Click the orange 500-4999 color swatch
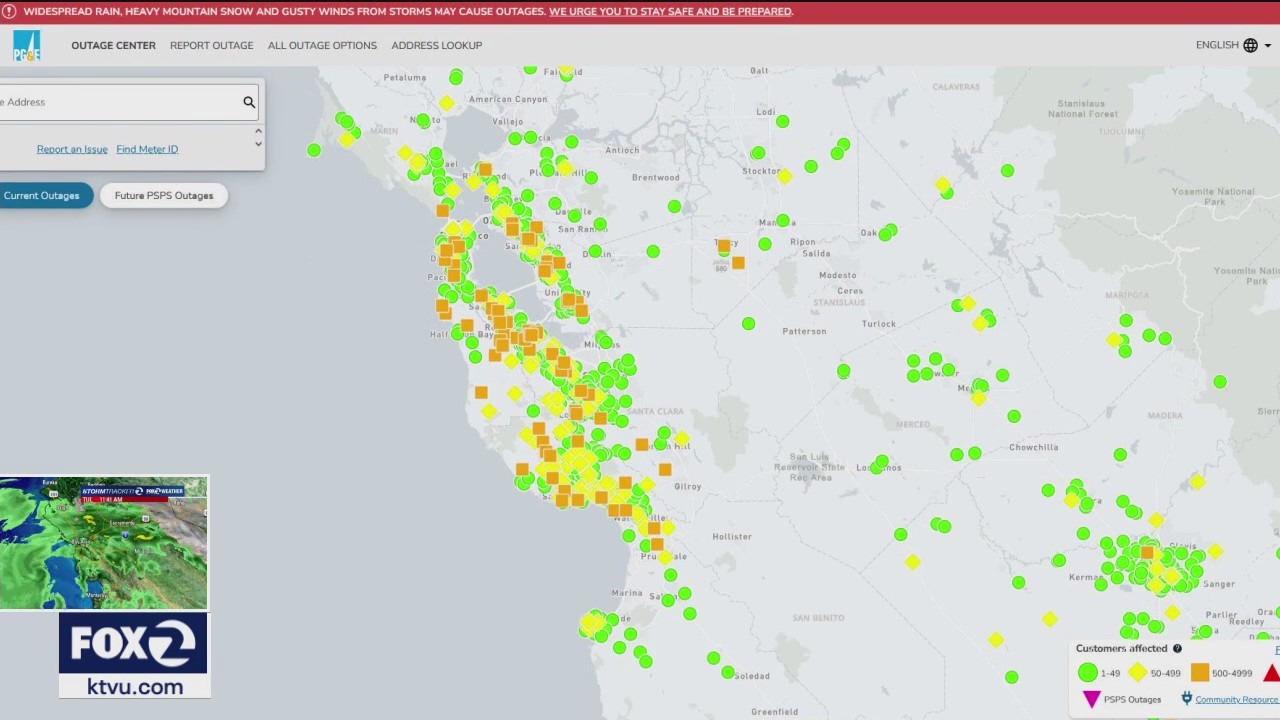Image resolution: width=1280 pixels, height=720 pixels. [x=1199, y=673]
